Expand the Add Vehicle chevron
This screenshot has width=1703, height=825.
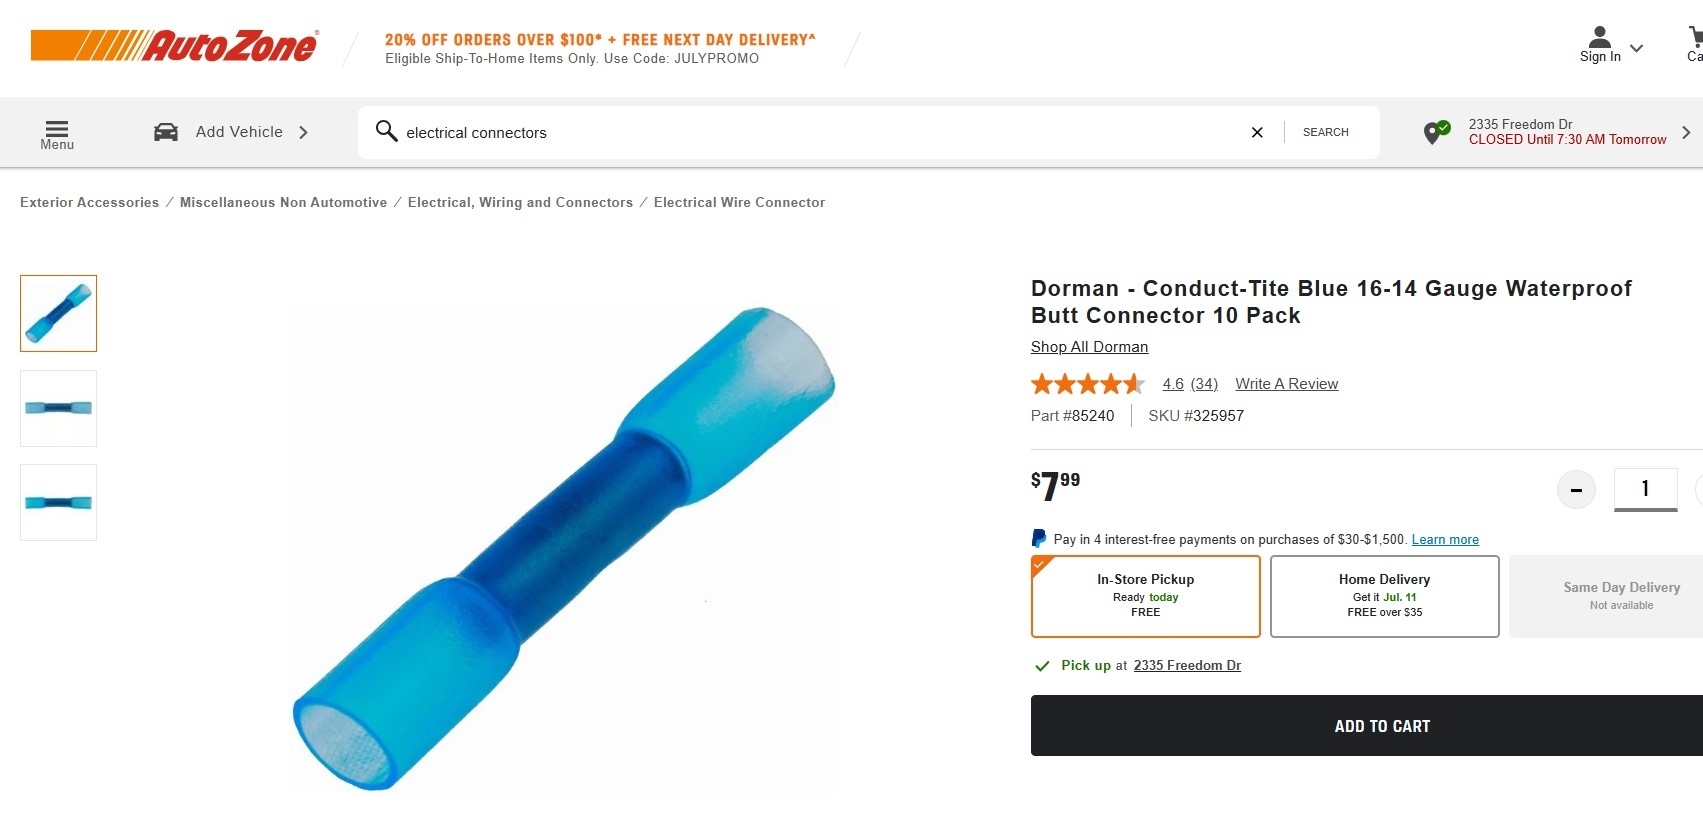(303, 132)
